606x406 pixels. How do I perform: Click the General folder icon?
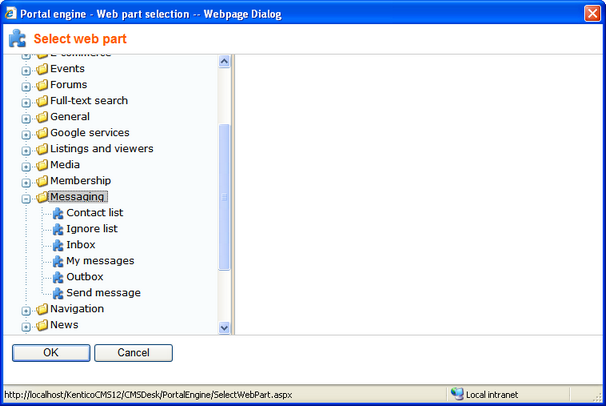tap(42, 117)
